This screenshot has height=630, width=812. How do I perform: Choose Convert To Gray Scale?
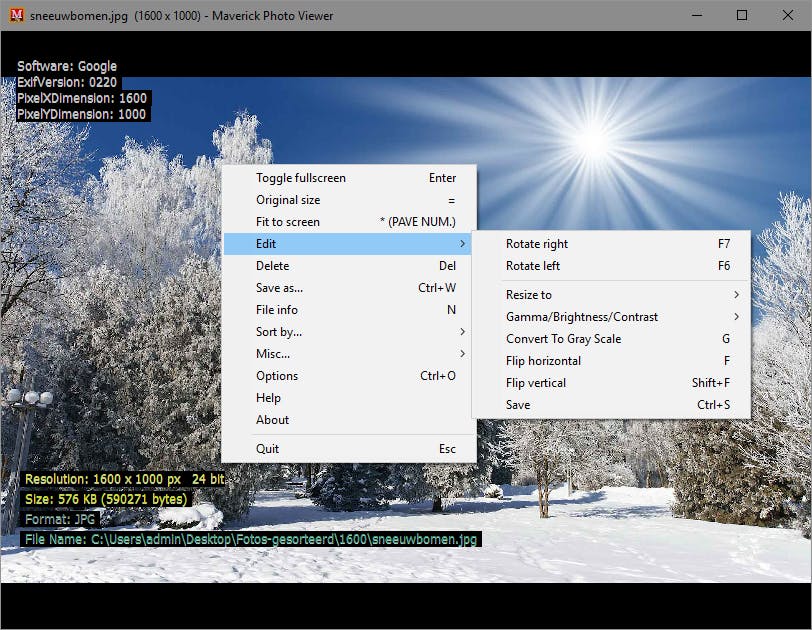coord(611,339)
